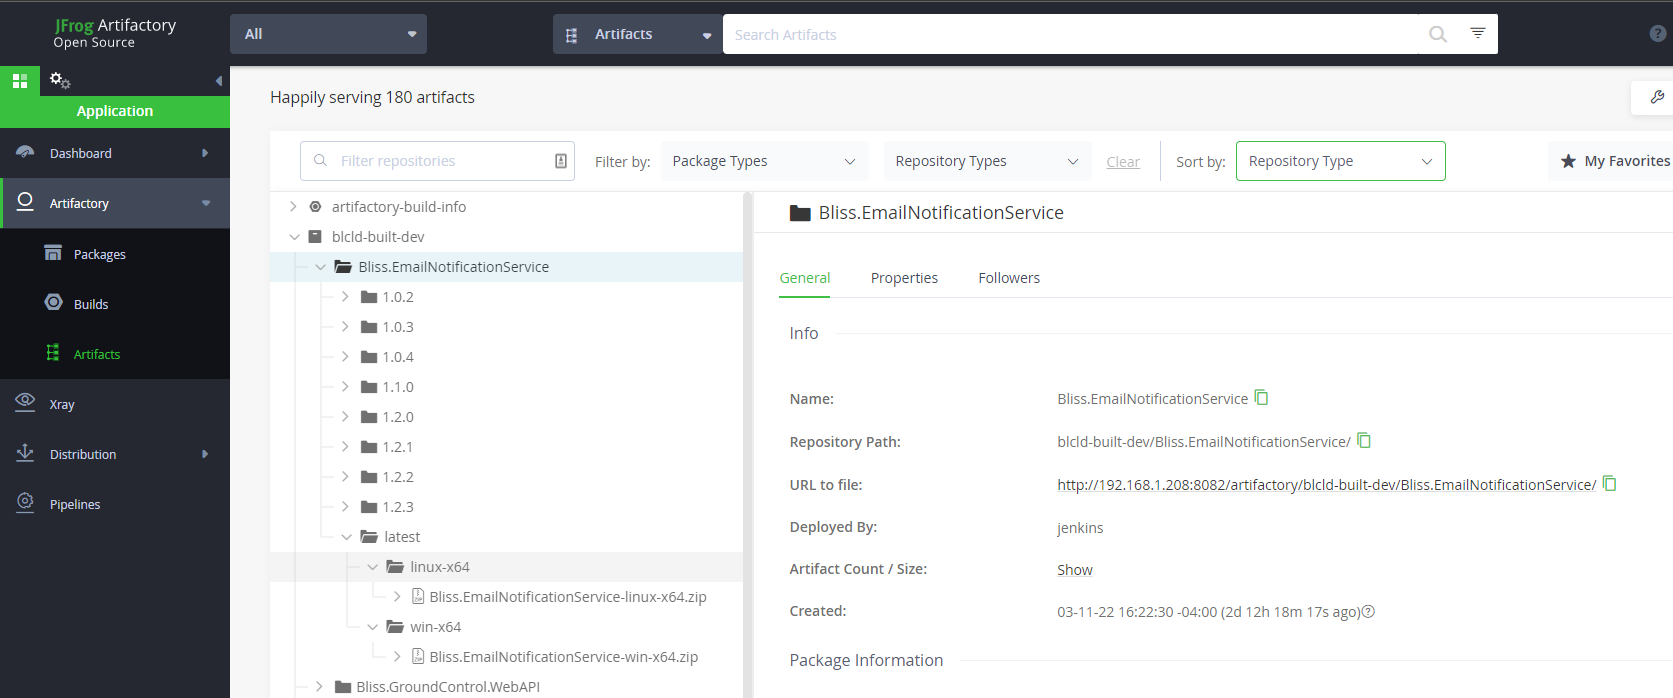Open the Sort by Repository Type dropdown
The height and width of the screenshot is (698, 1673).
click(1340, 161)
